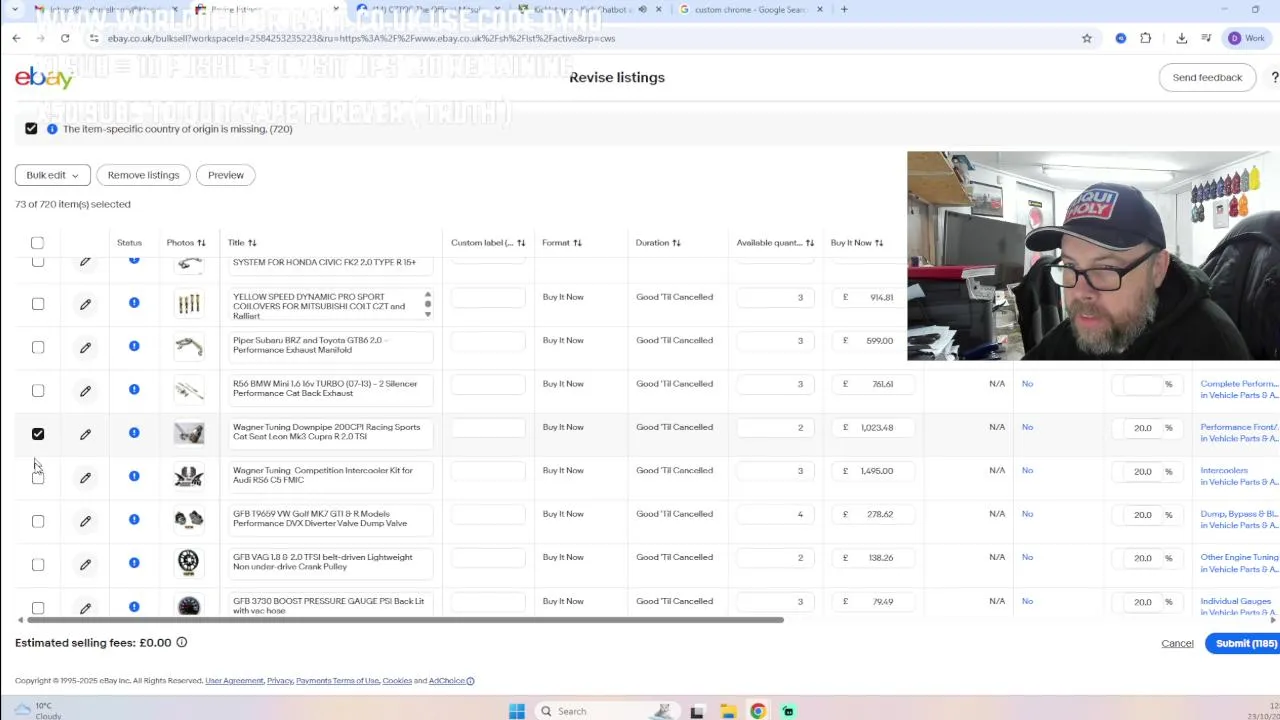
Task: Switch to the Google Search browser tab
Action: click(750, 10)
